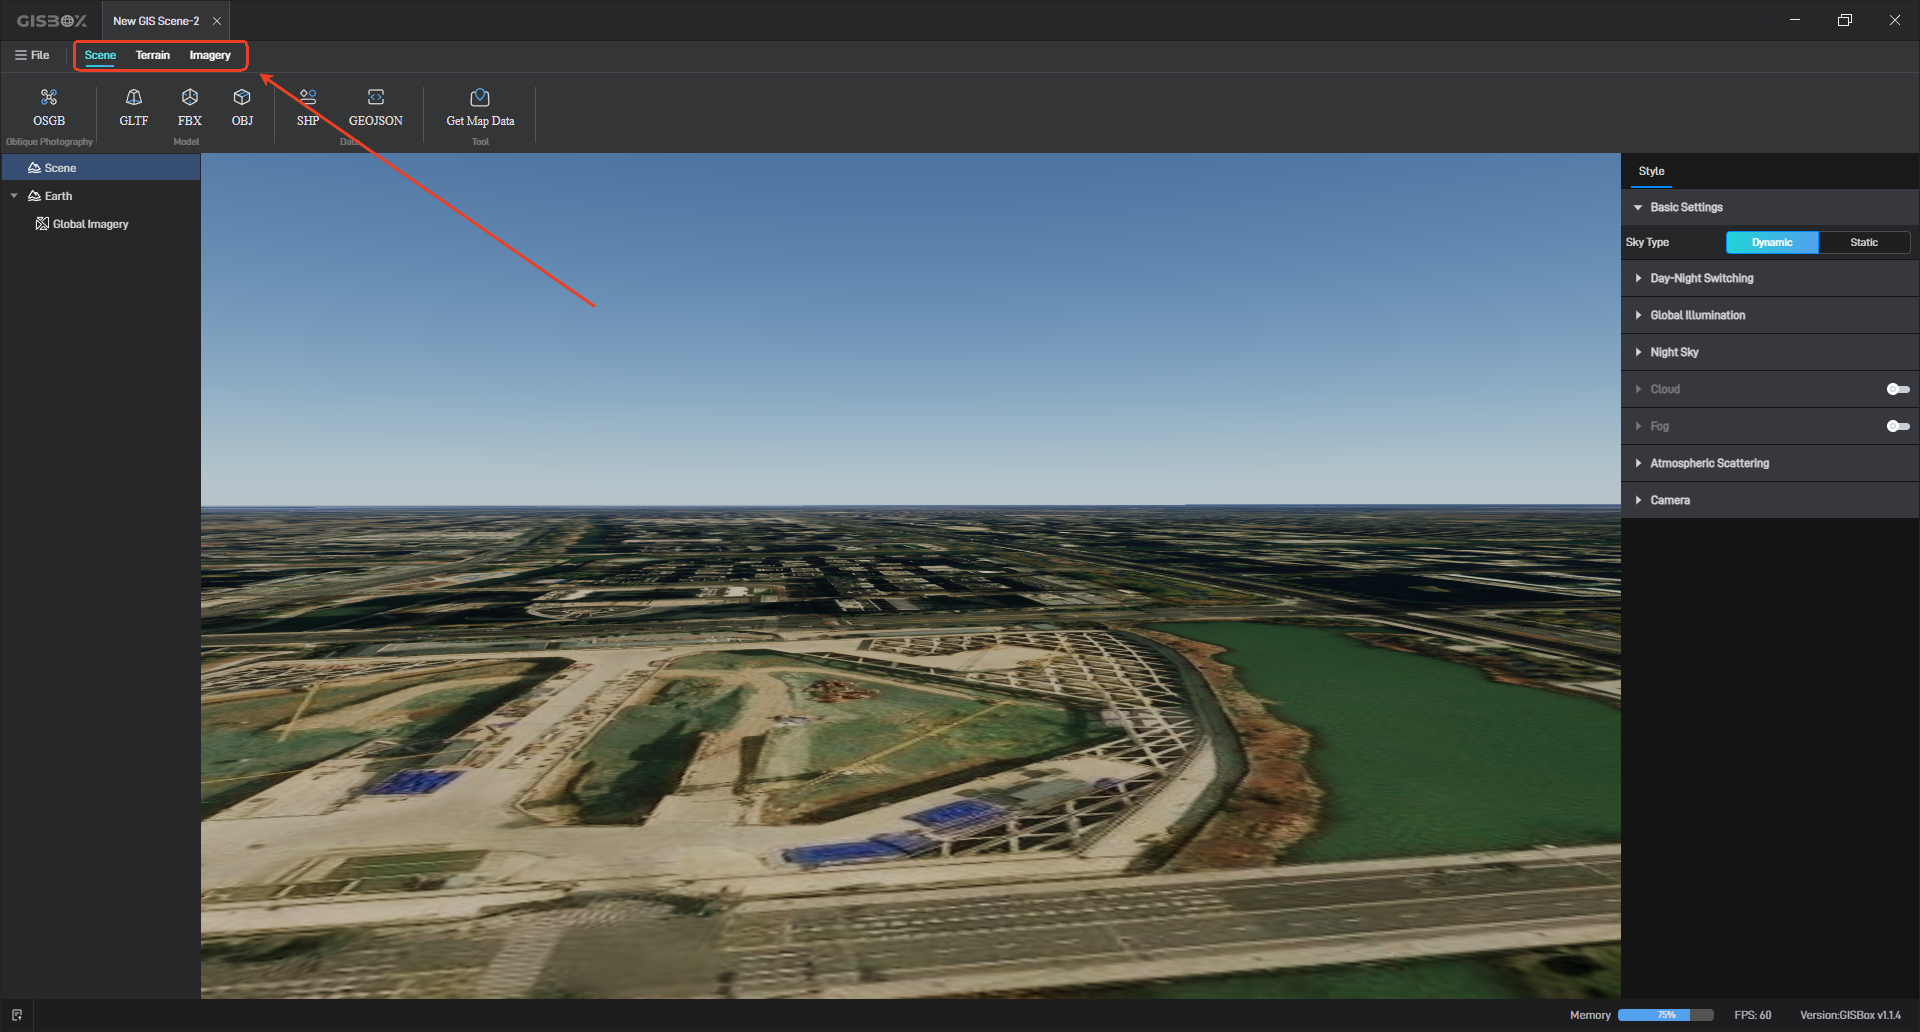The width and height of the screenshot is (1920, 1032).
Task: Add an FBX model
Action: (x=189, y=107)
